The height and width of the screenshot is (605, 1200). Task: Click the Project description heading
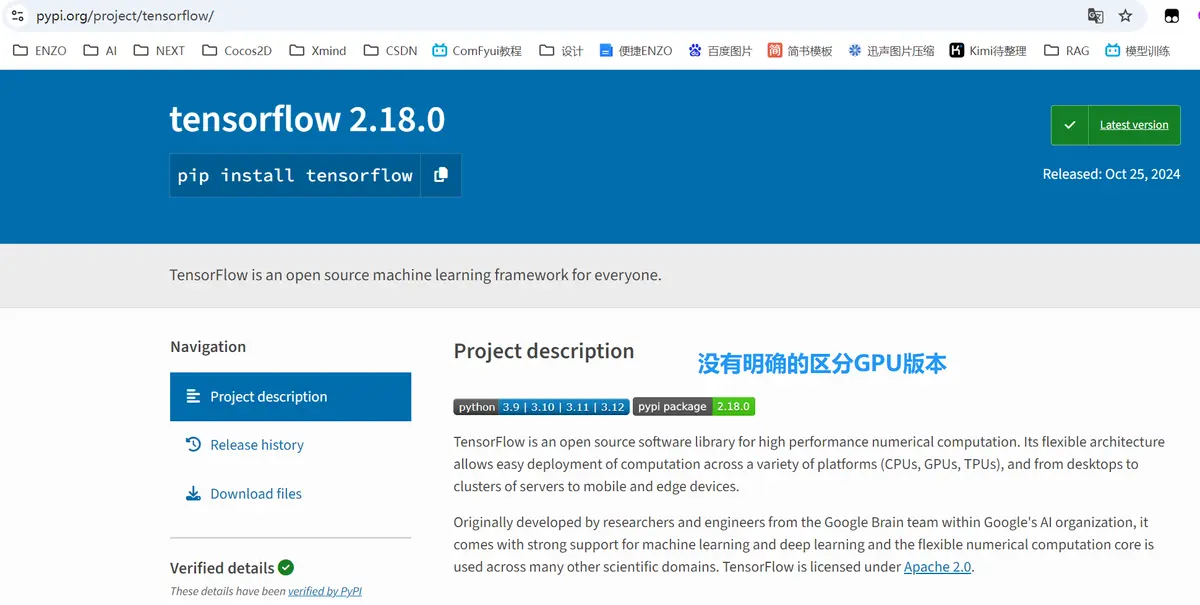pos(544,351)
